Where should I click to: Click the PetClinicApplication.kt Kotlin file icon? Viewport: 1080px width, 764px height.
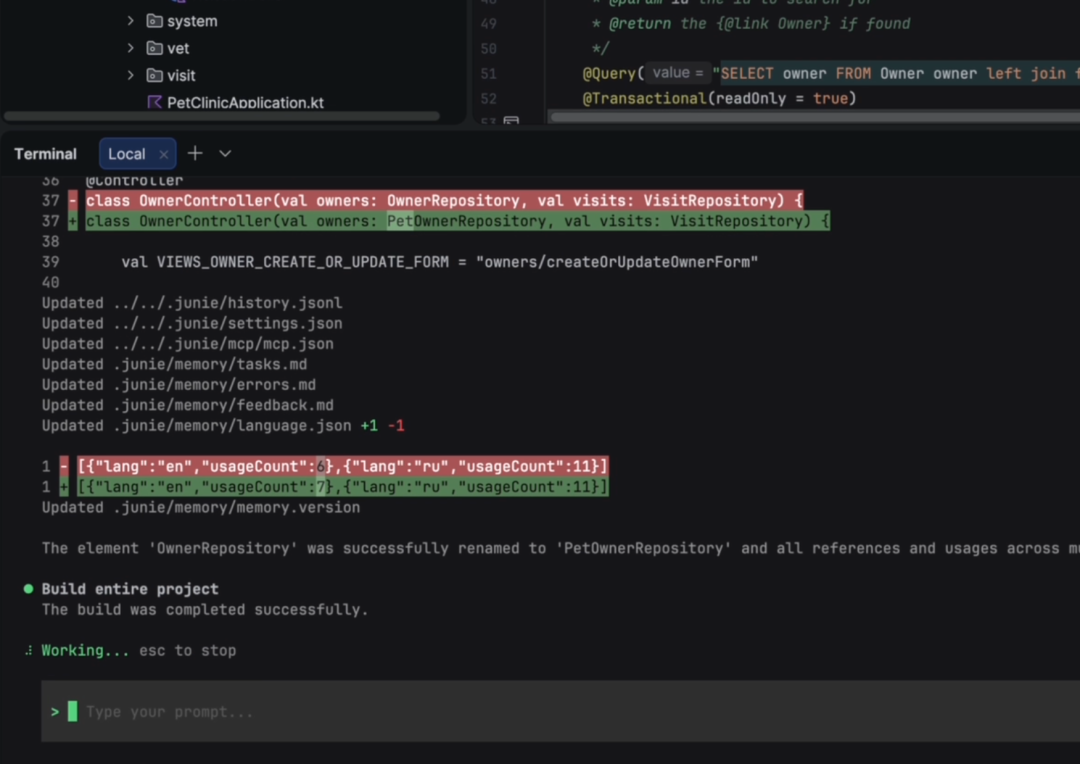(x=155, y=102)
